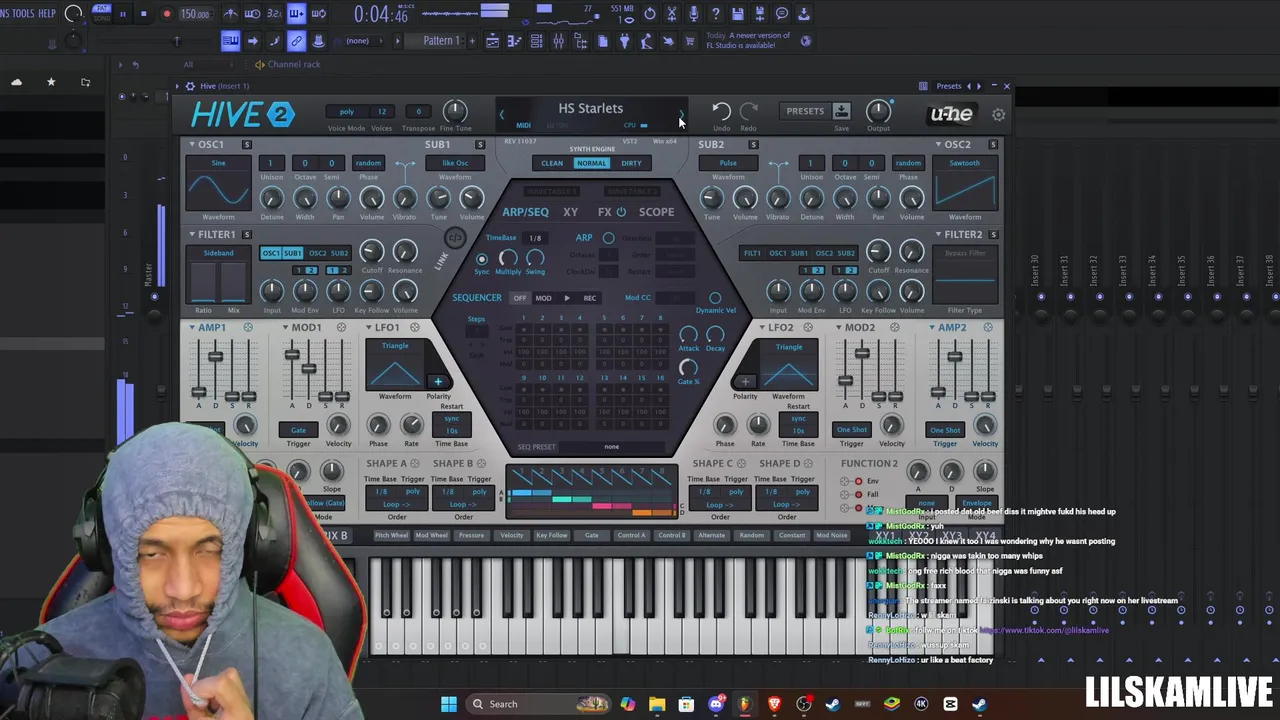Image resolution: width=1280 pixels, height=720 pixels.
Task: Click the save project floppy icon
Action: 738,14
